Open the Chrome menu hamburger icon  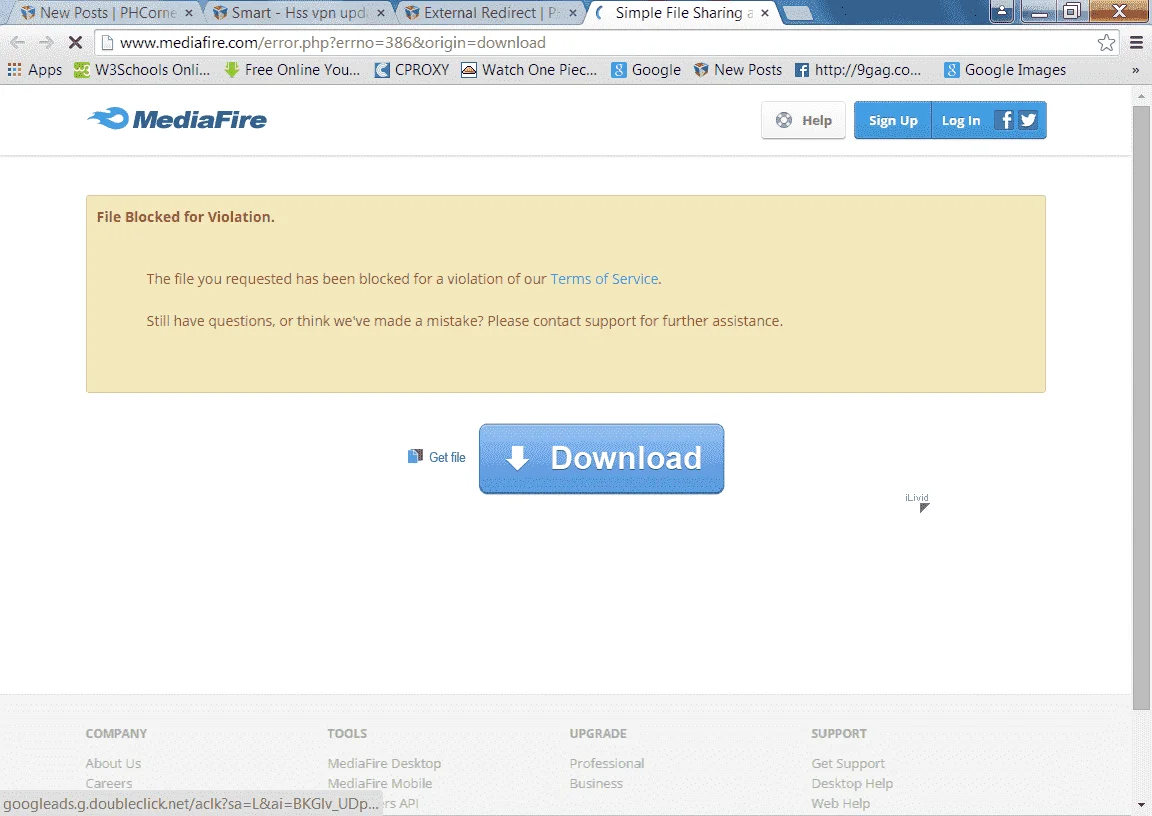click(x=1136, y=43)
